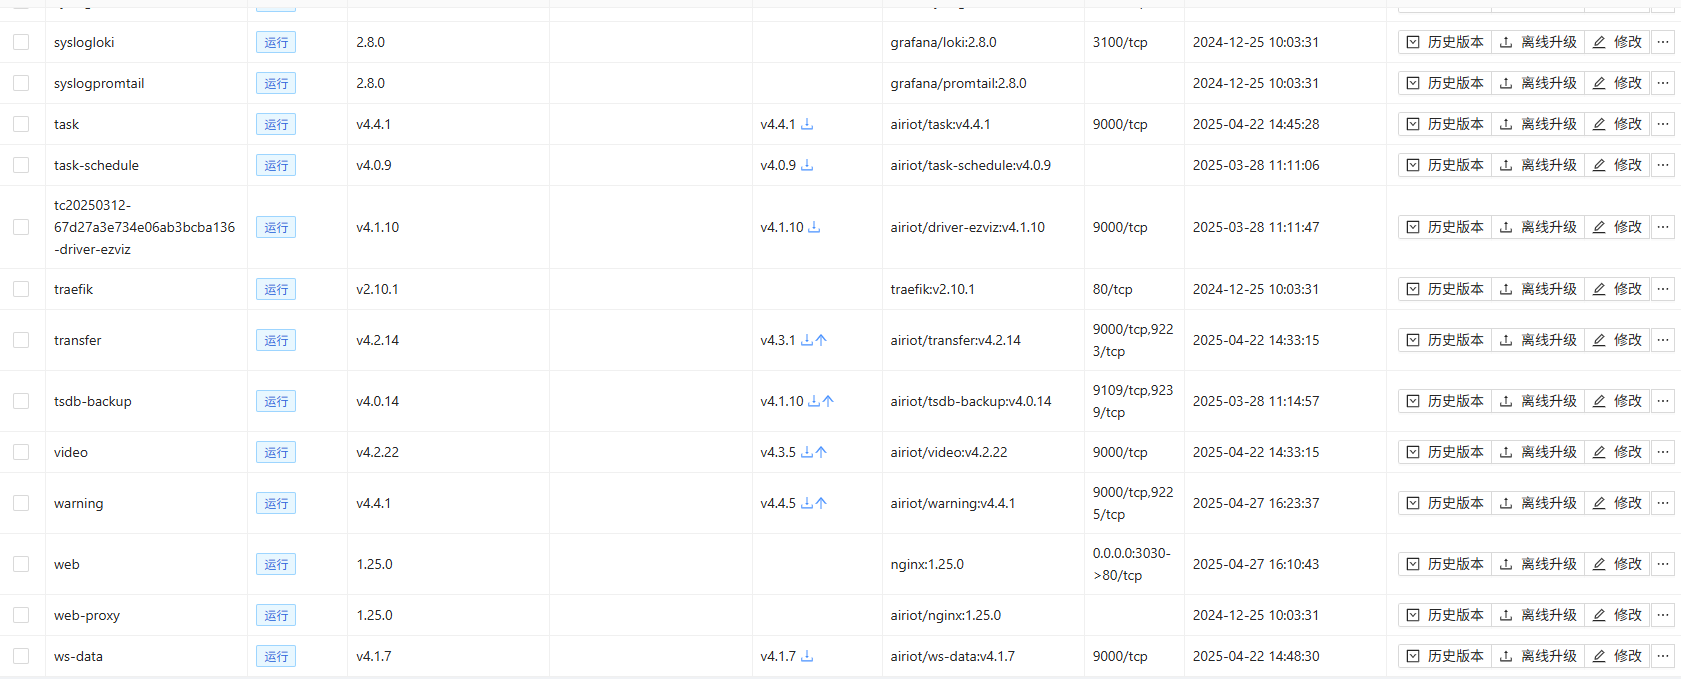Click the 运行 status tag for traefik
1681x679 pixels.
point(276,289)
